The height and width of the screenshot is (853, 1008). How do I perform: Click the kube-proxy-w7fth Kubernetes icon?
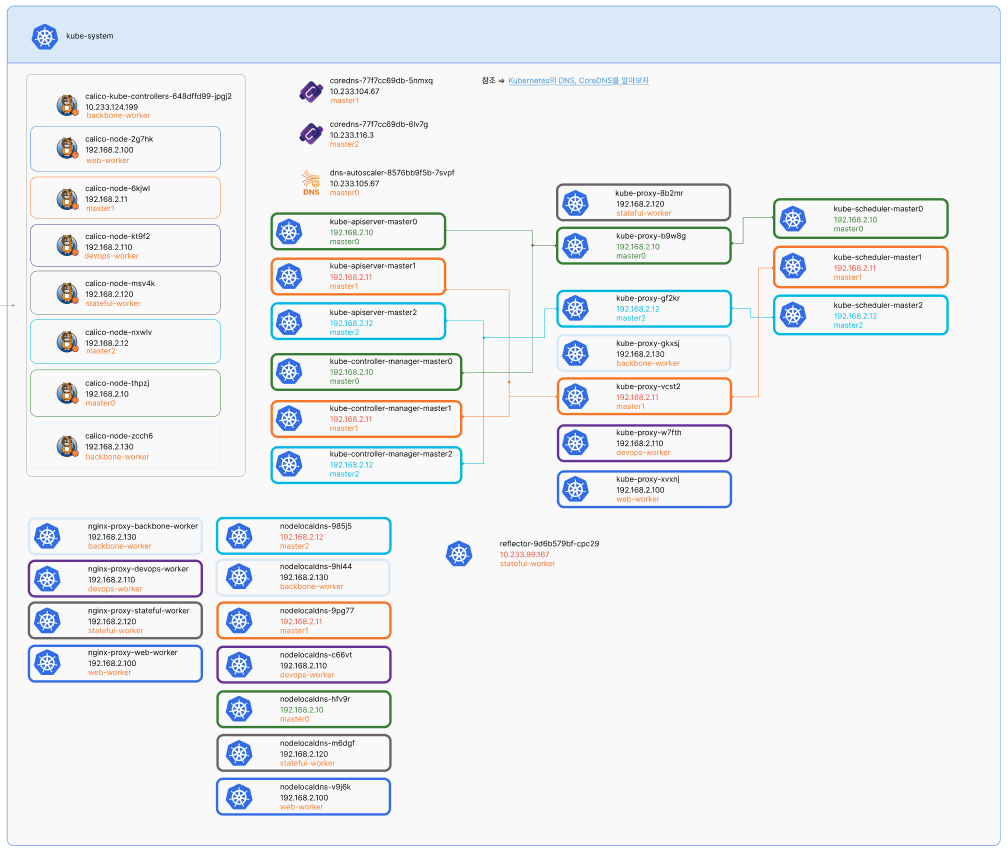point(575,443)
